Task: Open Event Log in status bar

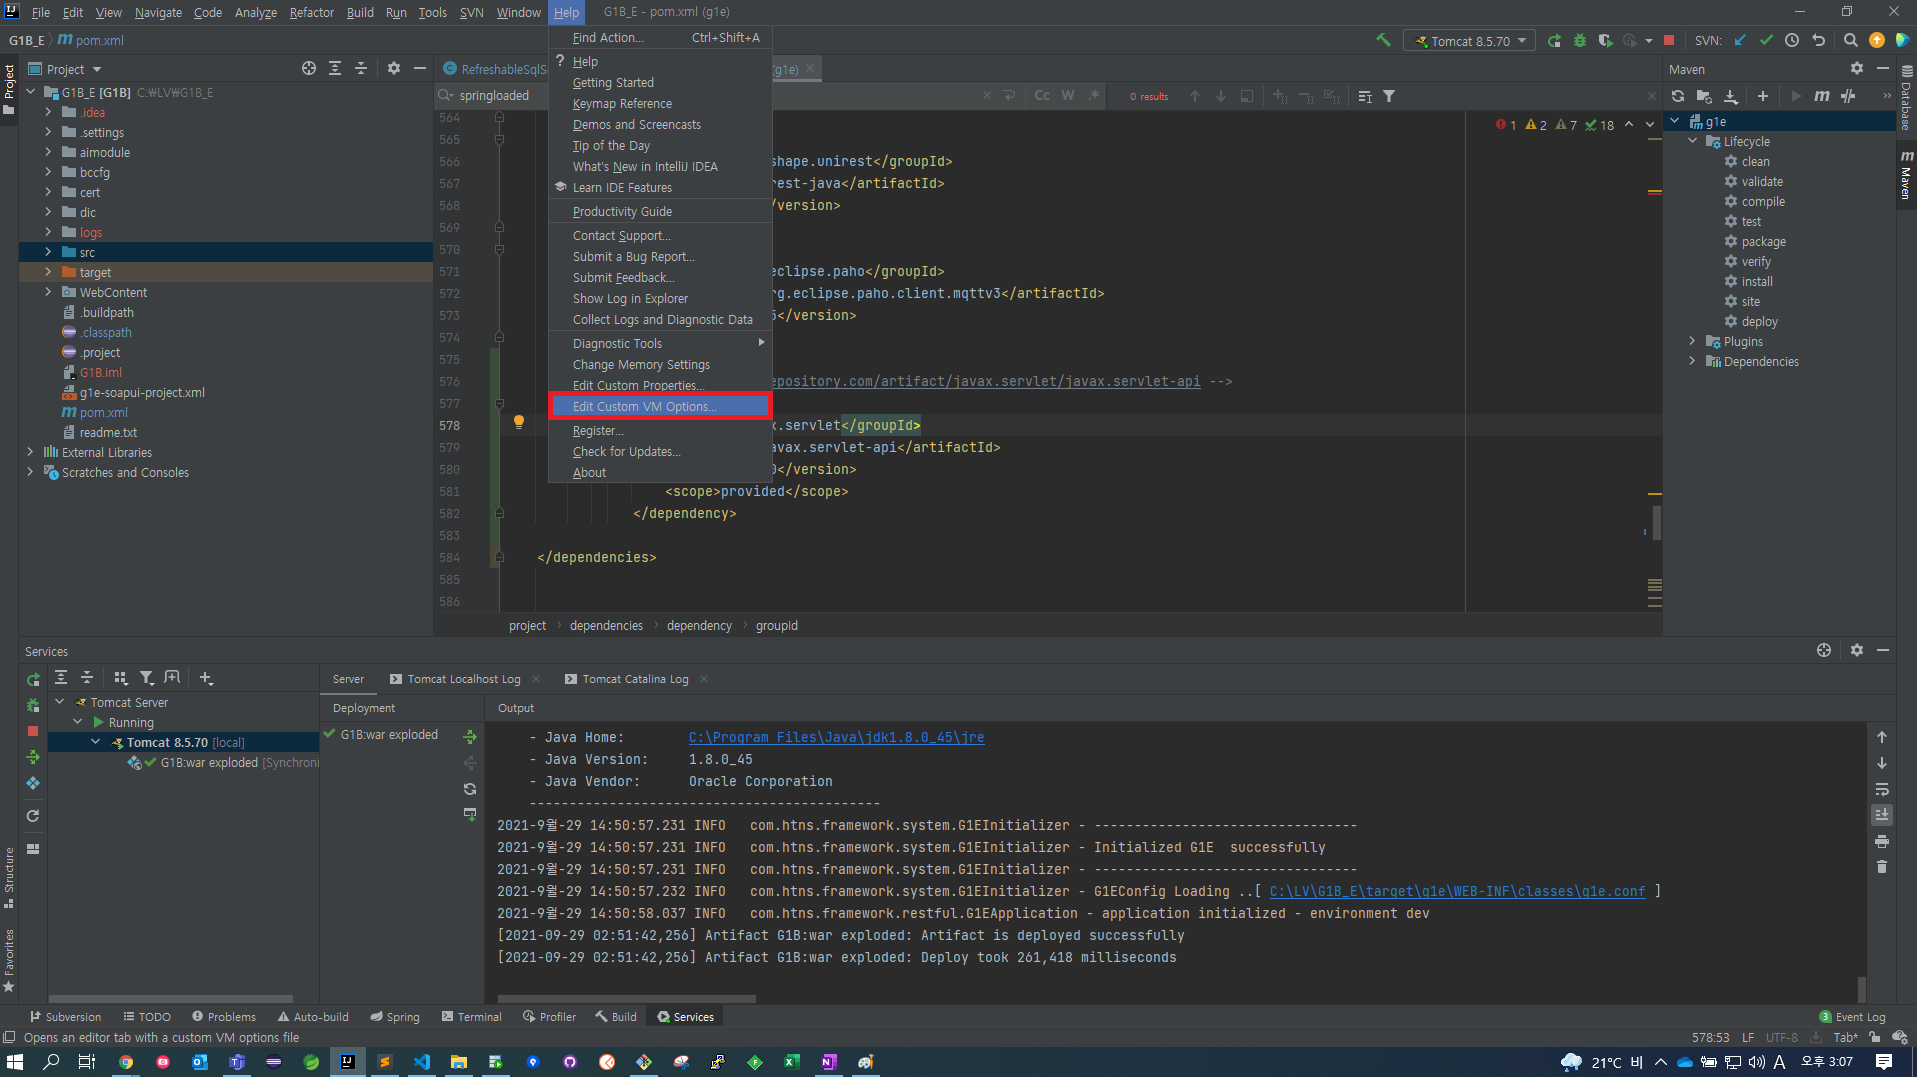Action: tap(1852, 1017)
